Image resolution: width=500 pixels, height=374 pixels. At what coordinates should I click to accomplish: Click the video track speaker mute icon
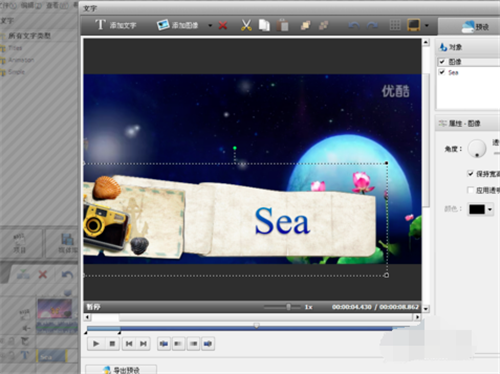[x=26, y=328]
